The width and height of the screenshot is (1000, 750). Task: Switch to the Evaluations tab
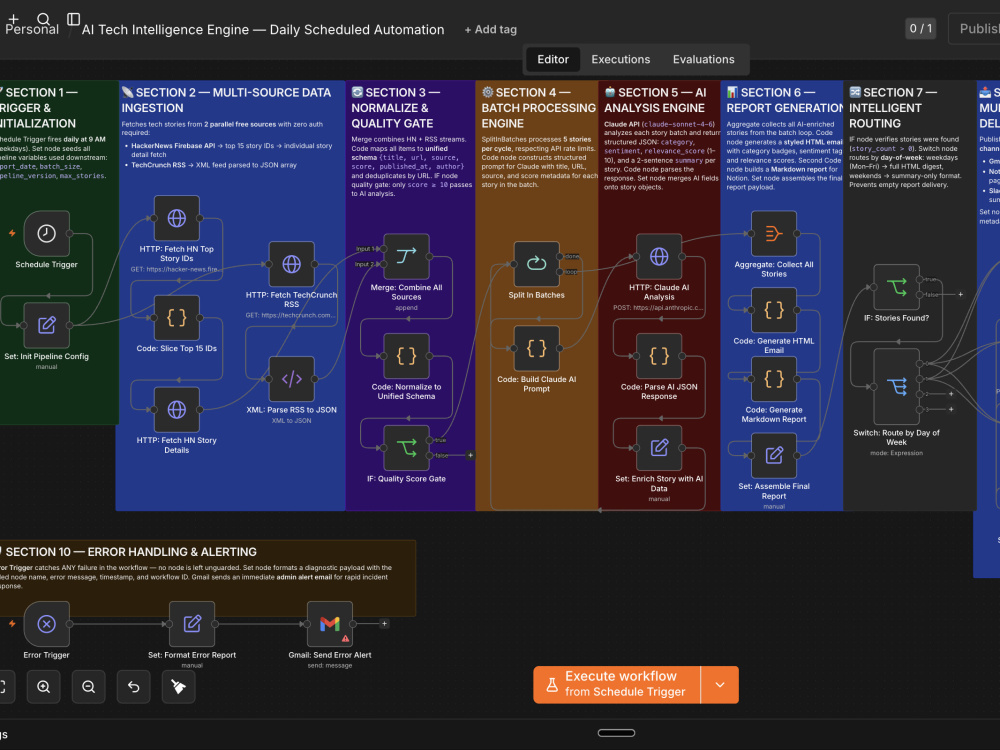(x=703, y=59)
